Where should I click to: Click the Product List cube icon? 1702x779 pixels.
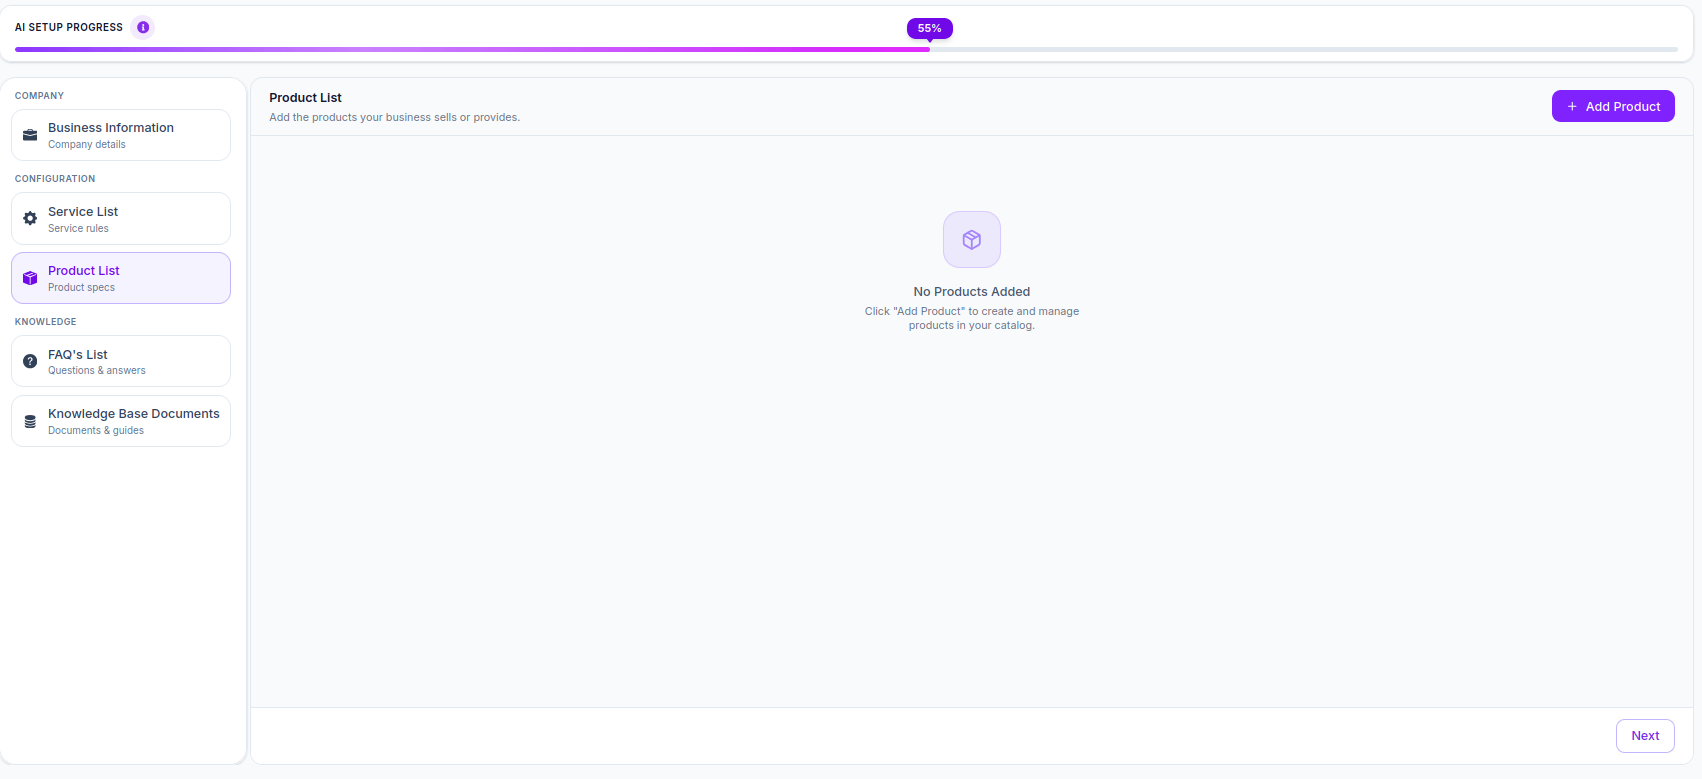tap(30, 278)
